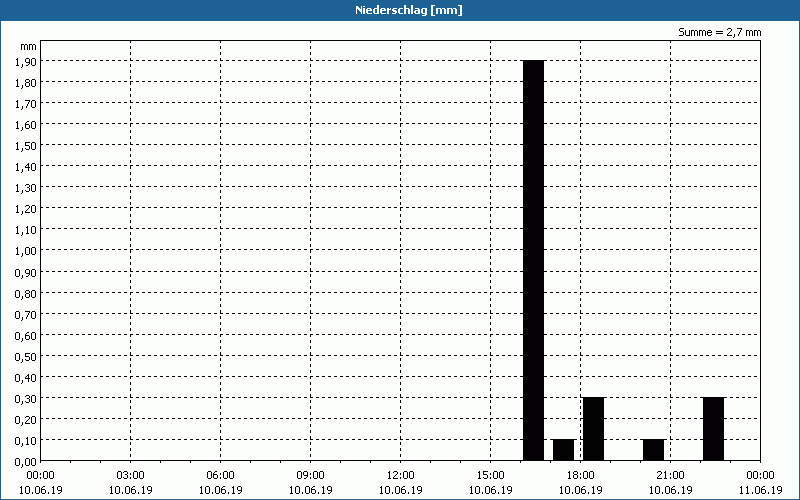Click the 21:00 time label
This screenshot has height=500, width=800.
point(670,475)
